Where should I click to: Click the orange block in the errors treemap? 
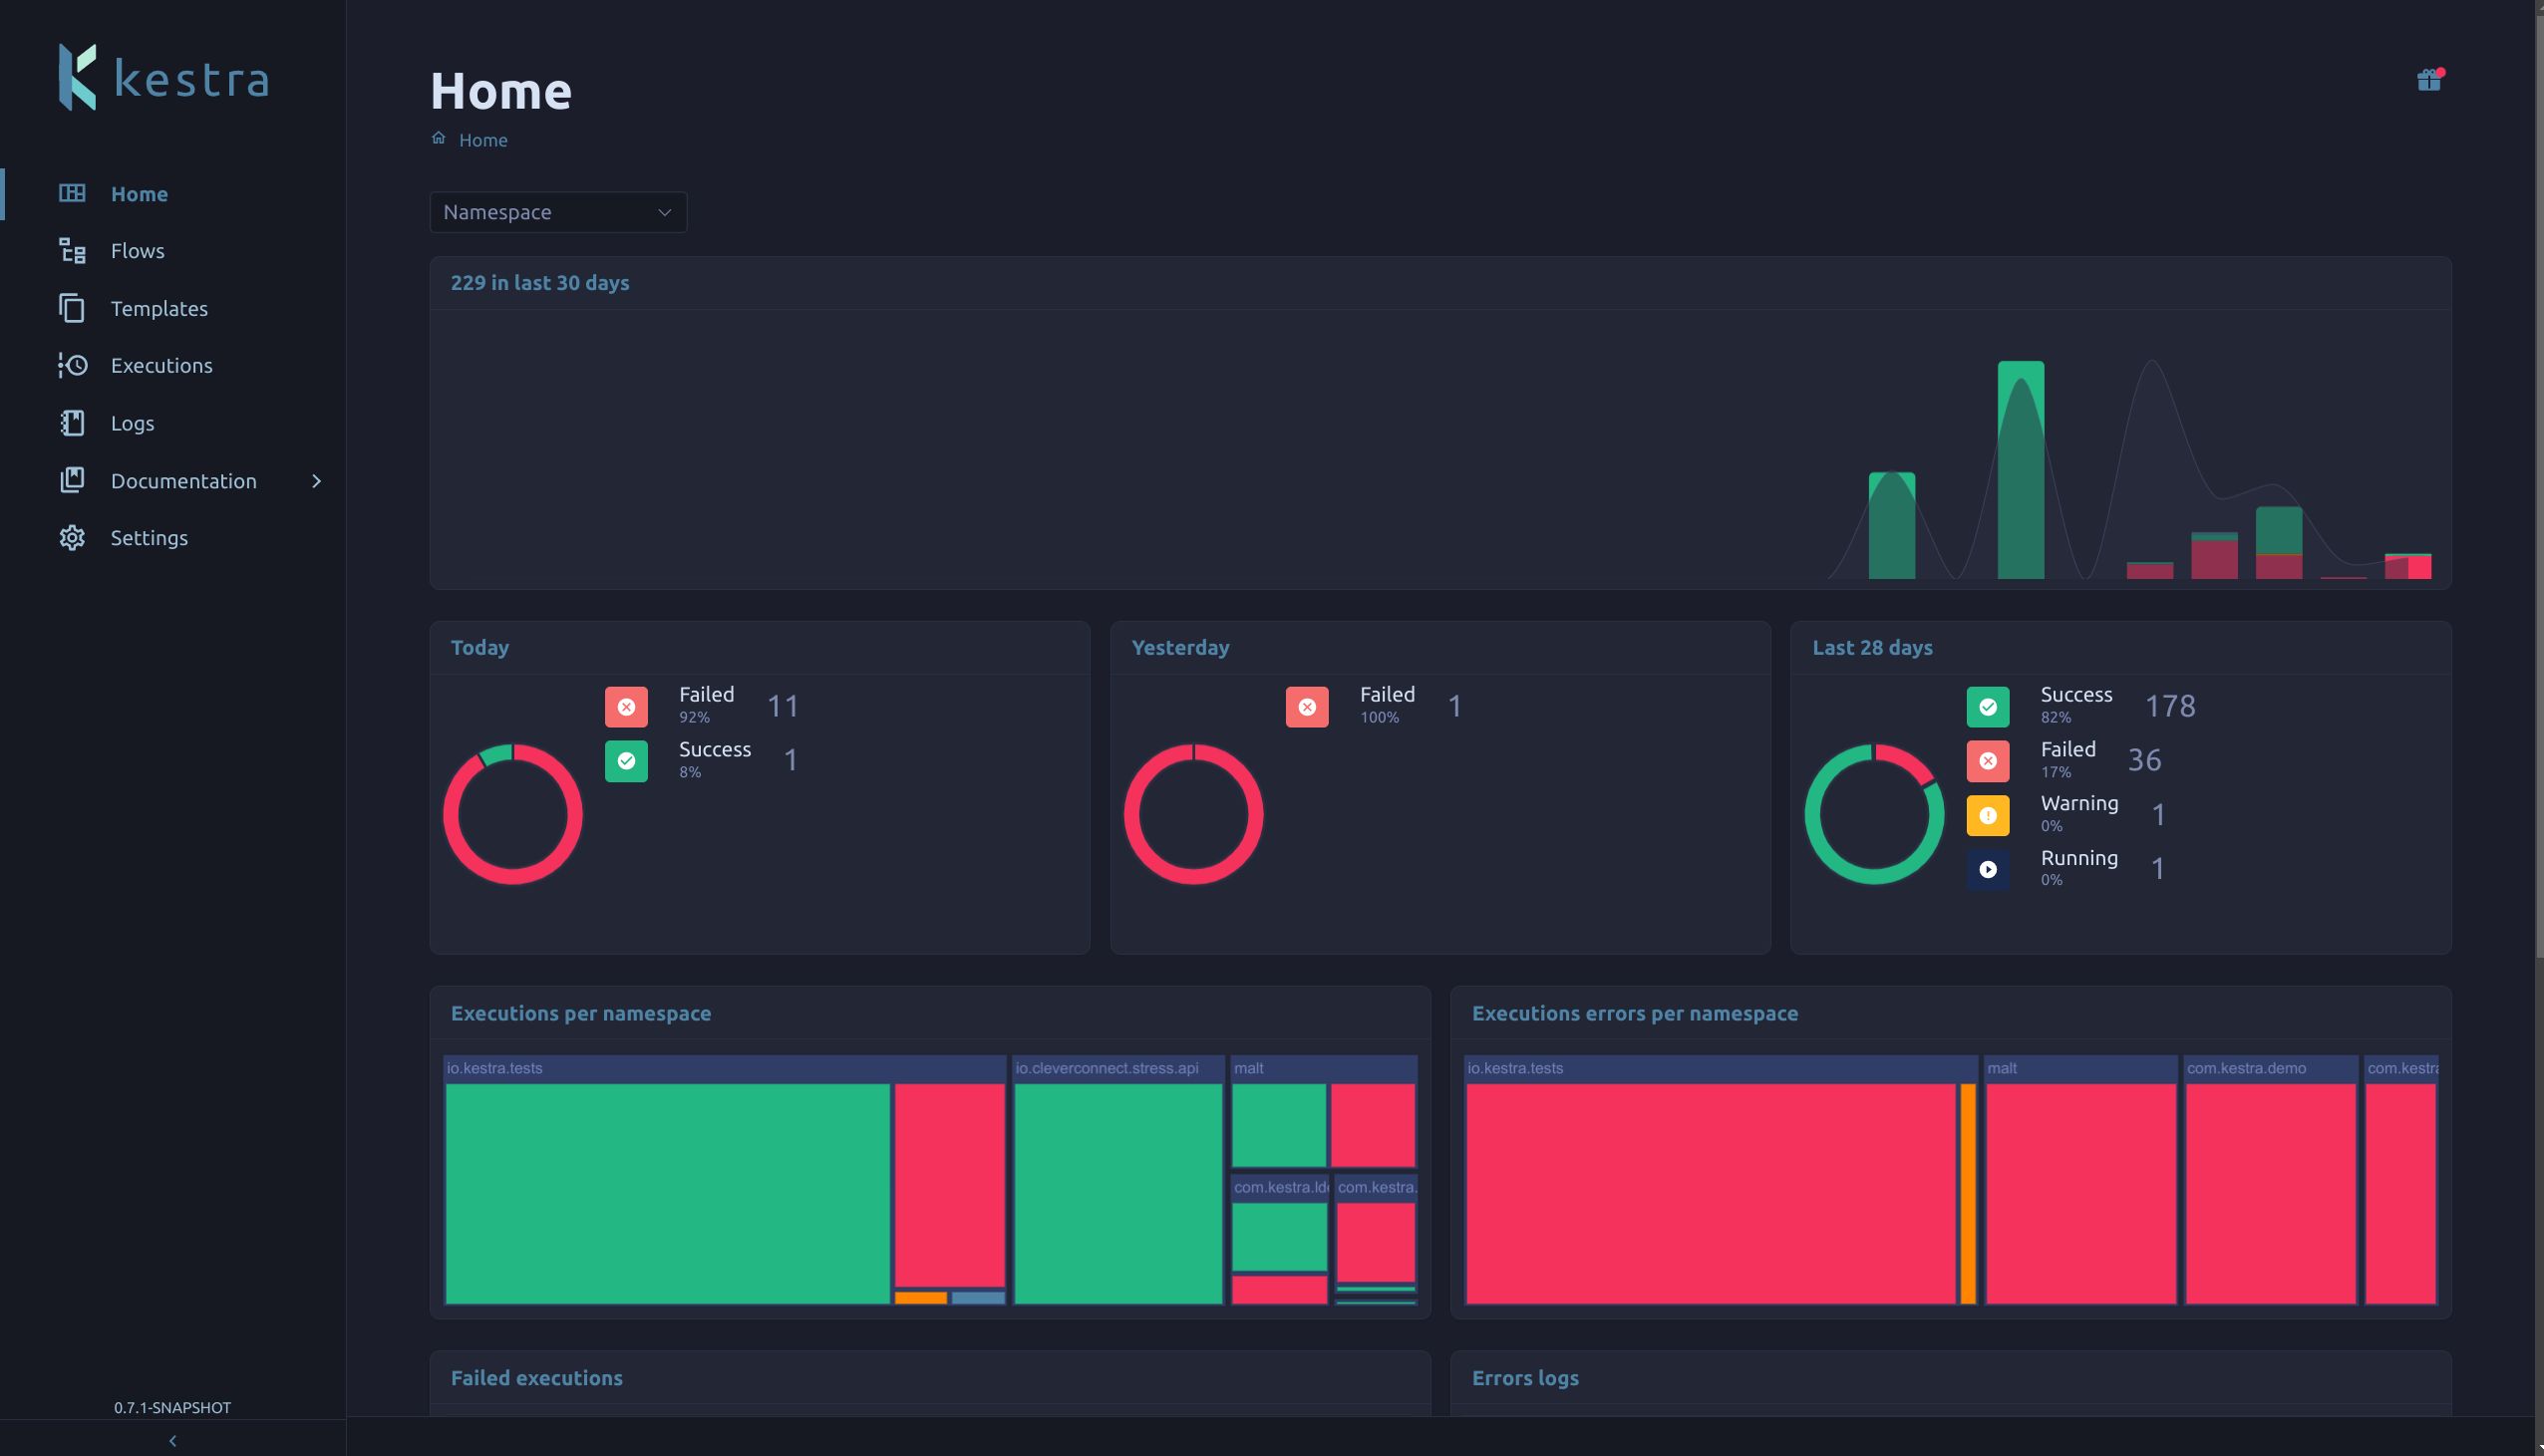[x=1967, y=1193]
